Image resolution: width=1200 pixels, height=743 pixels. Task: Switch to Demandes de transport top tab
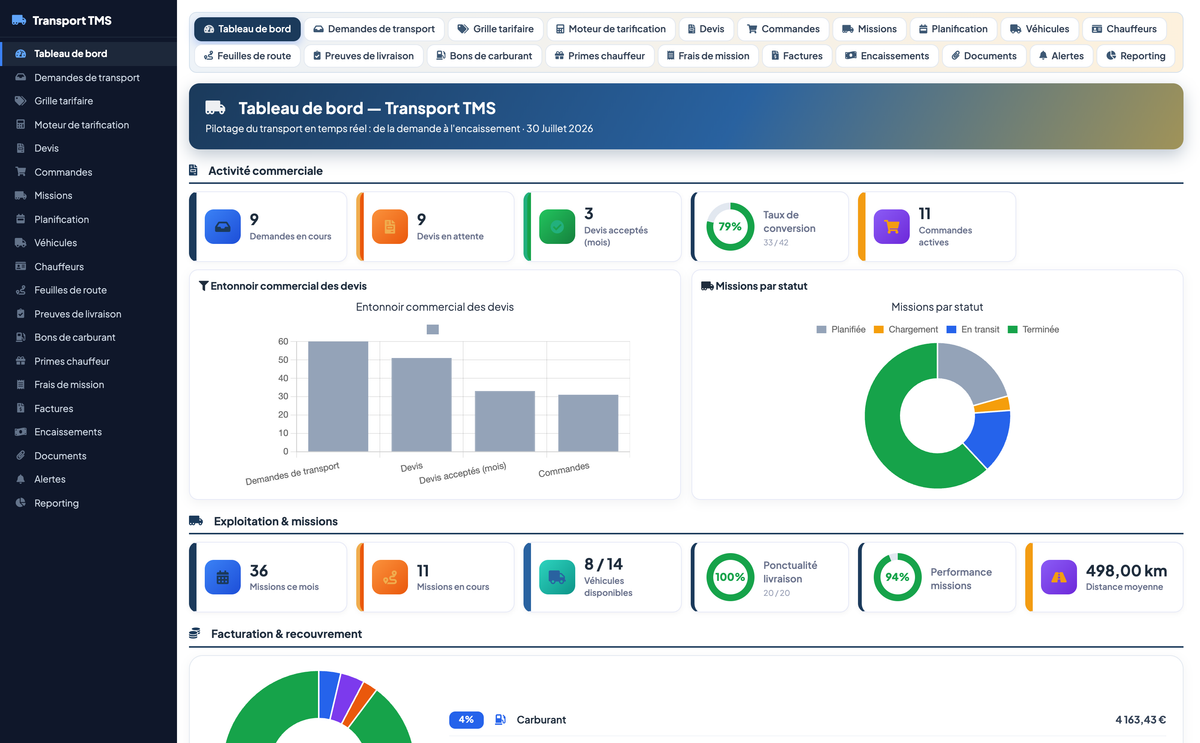point(374,29)
